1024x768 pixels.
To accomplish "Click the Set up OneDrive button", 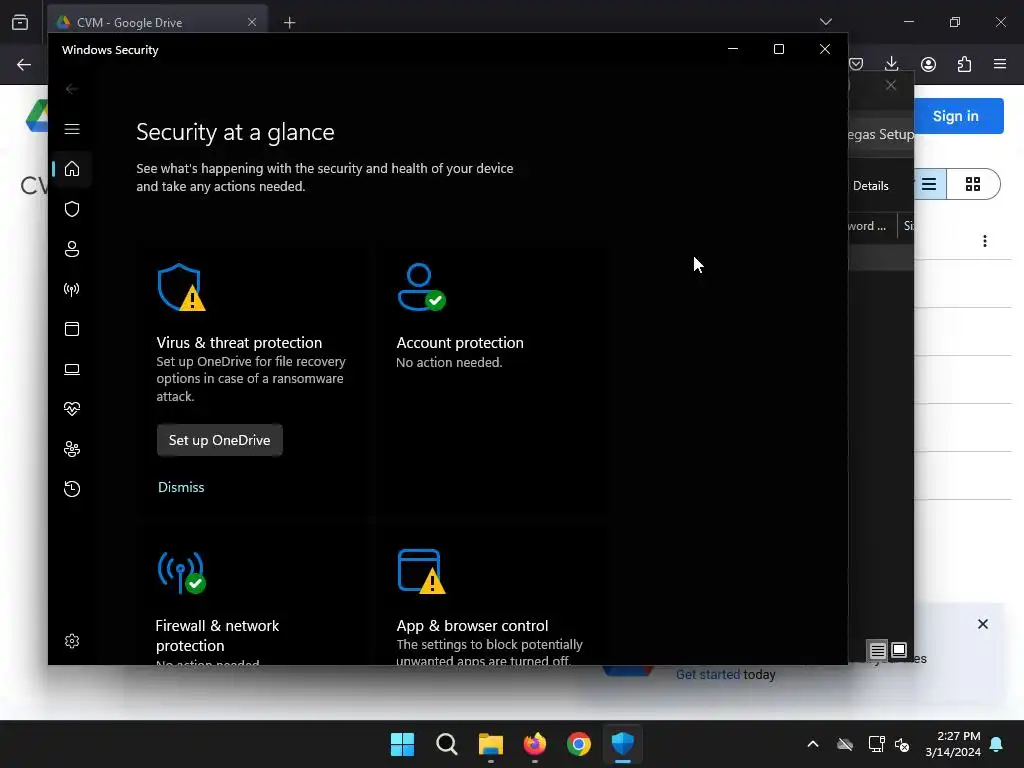I will (219, 440).
